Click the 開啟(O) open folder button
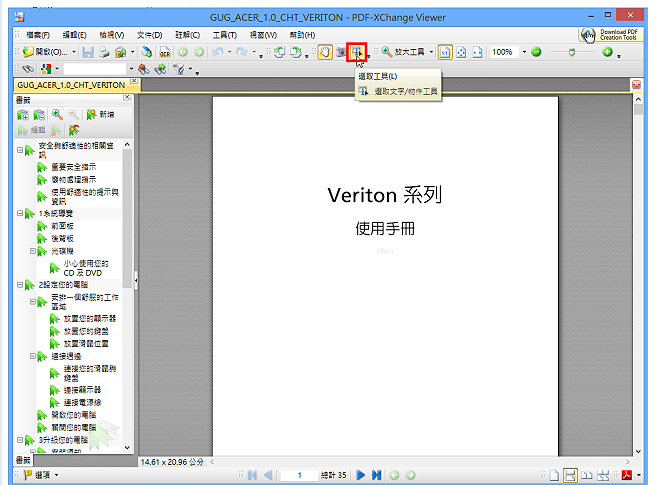 pyautogui.click(x=45, y=52)
